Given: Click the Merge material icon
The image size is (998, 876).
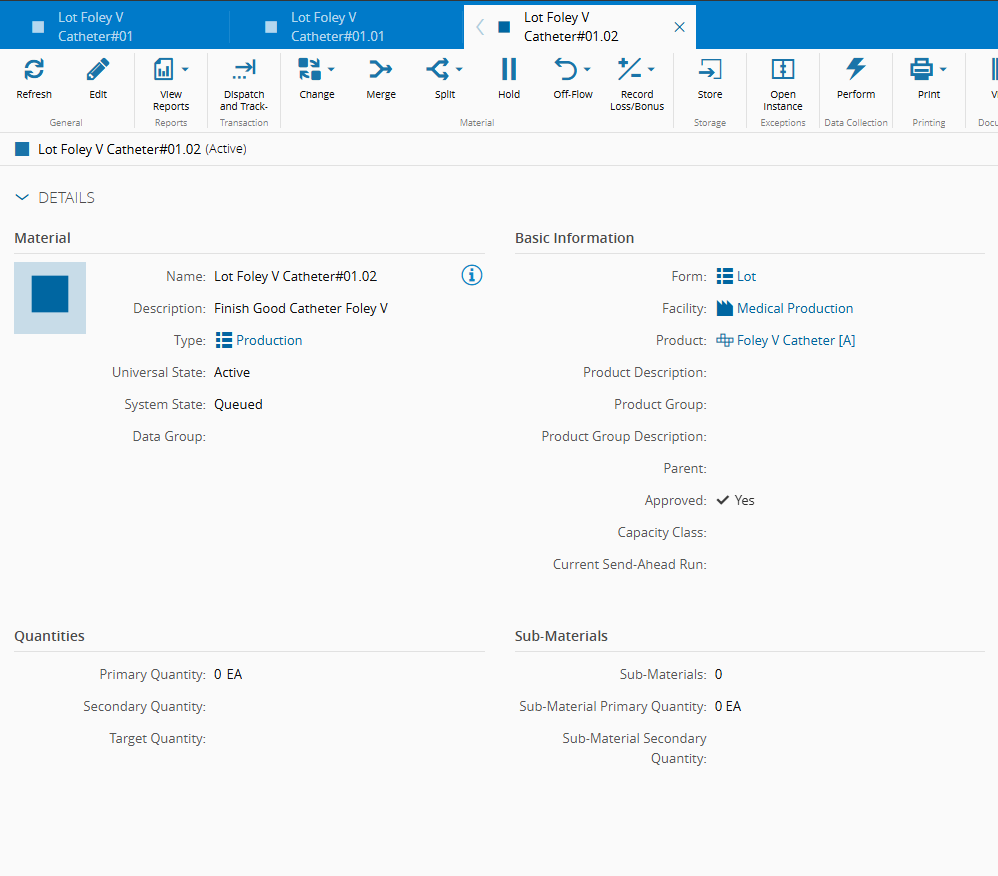Looking at the screenshot, I should point(381,70).
